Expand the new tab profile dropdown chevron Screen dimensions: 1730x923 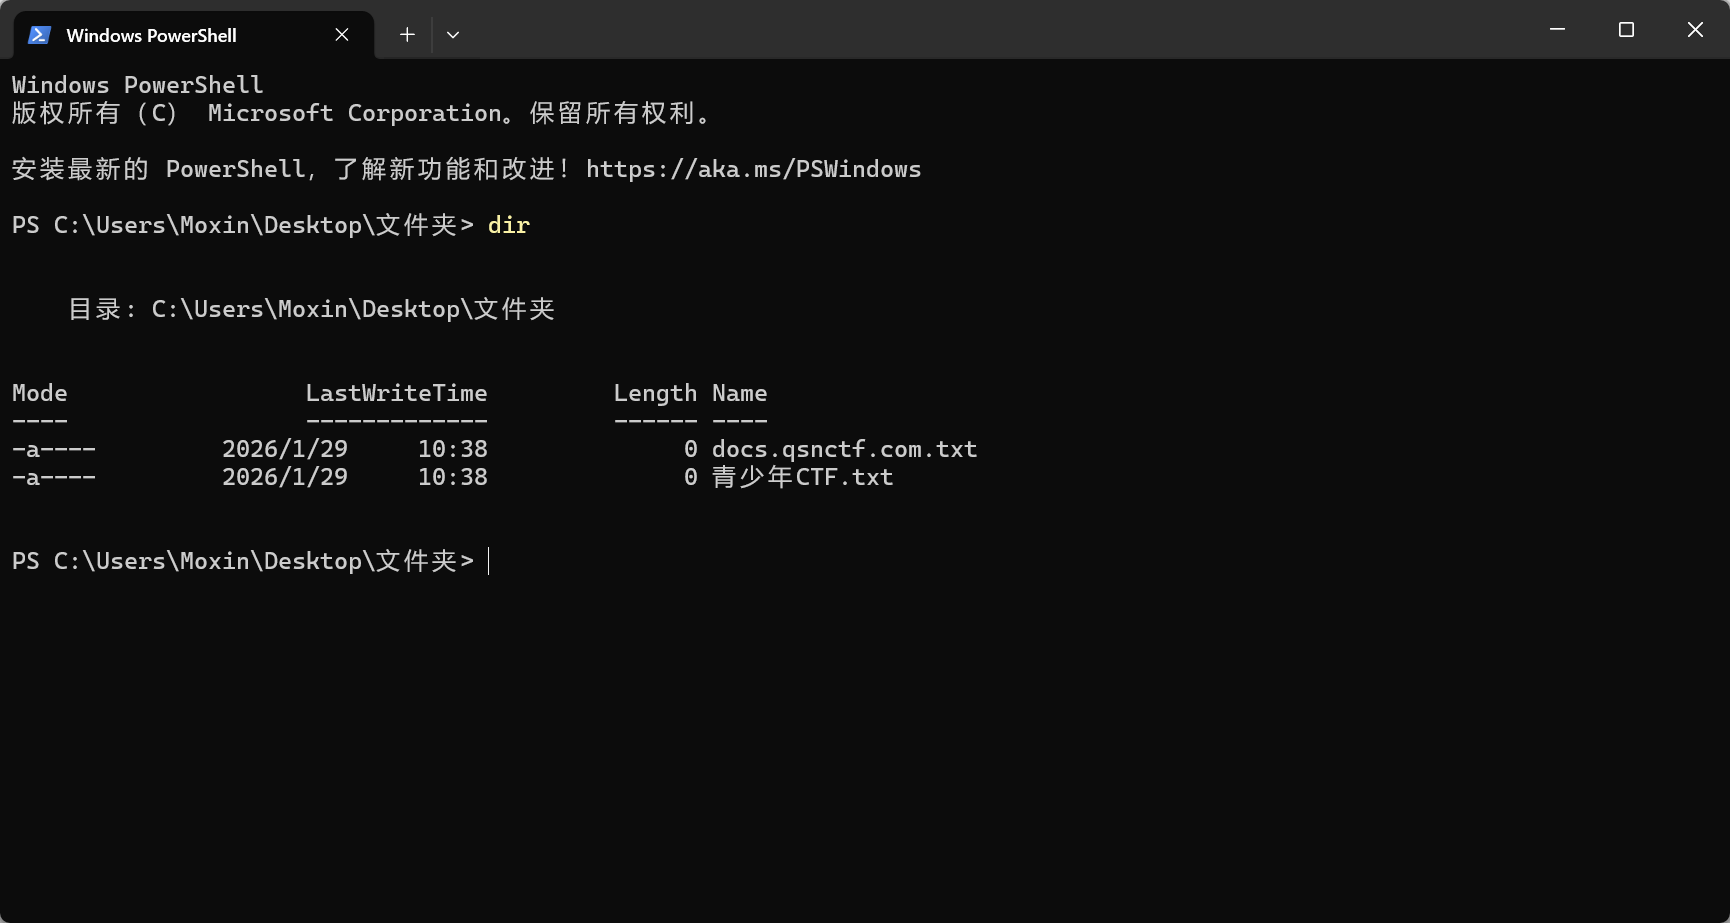click(453, 35)
